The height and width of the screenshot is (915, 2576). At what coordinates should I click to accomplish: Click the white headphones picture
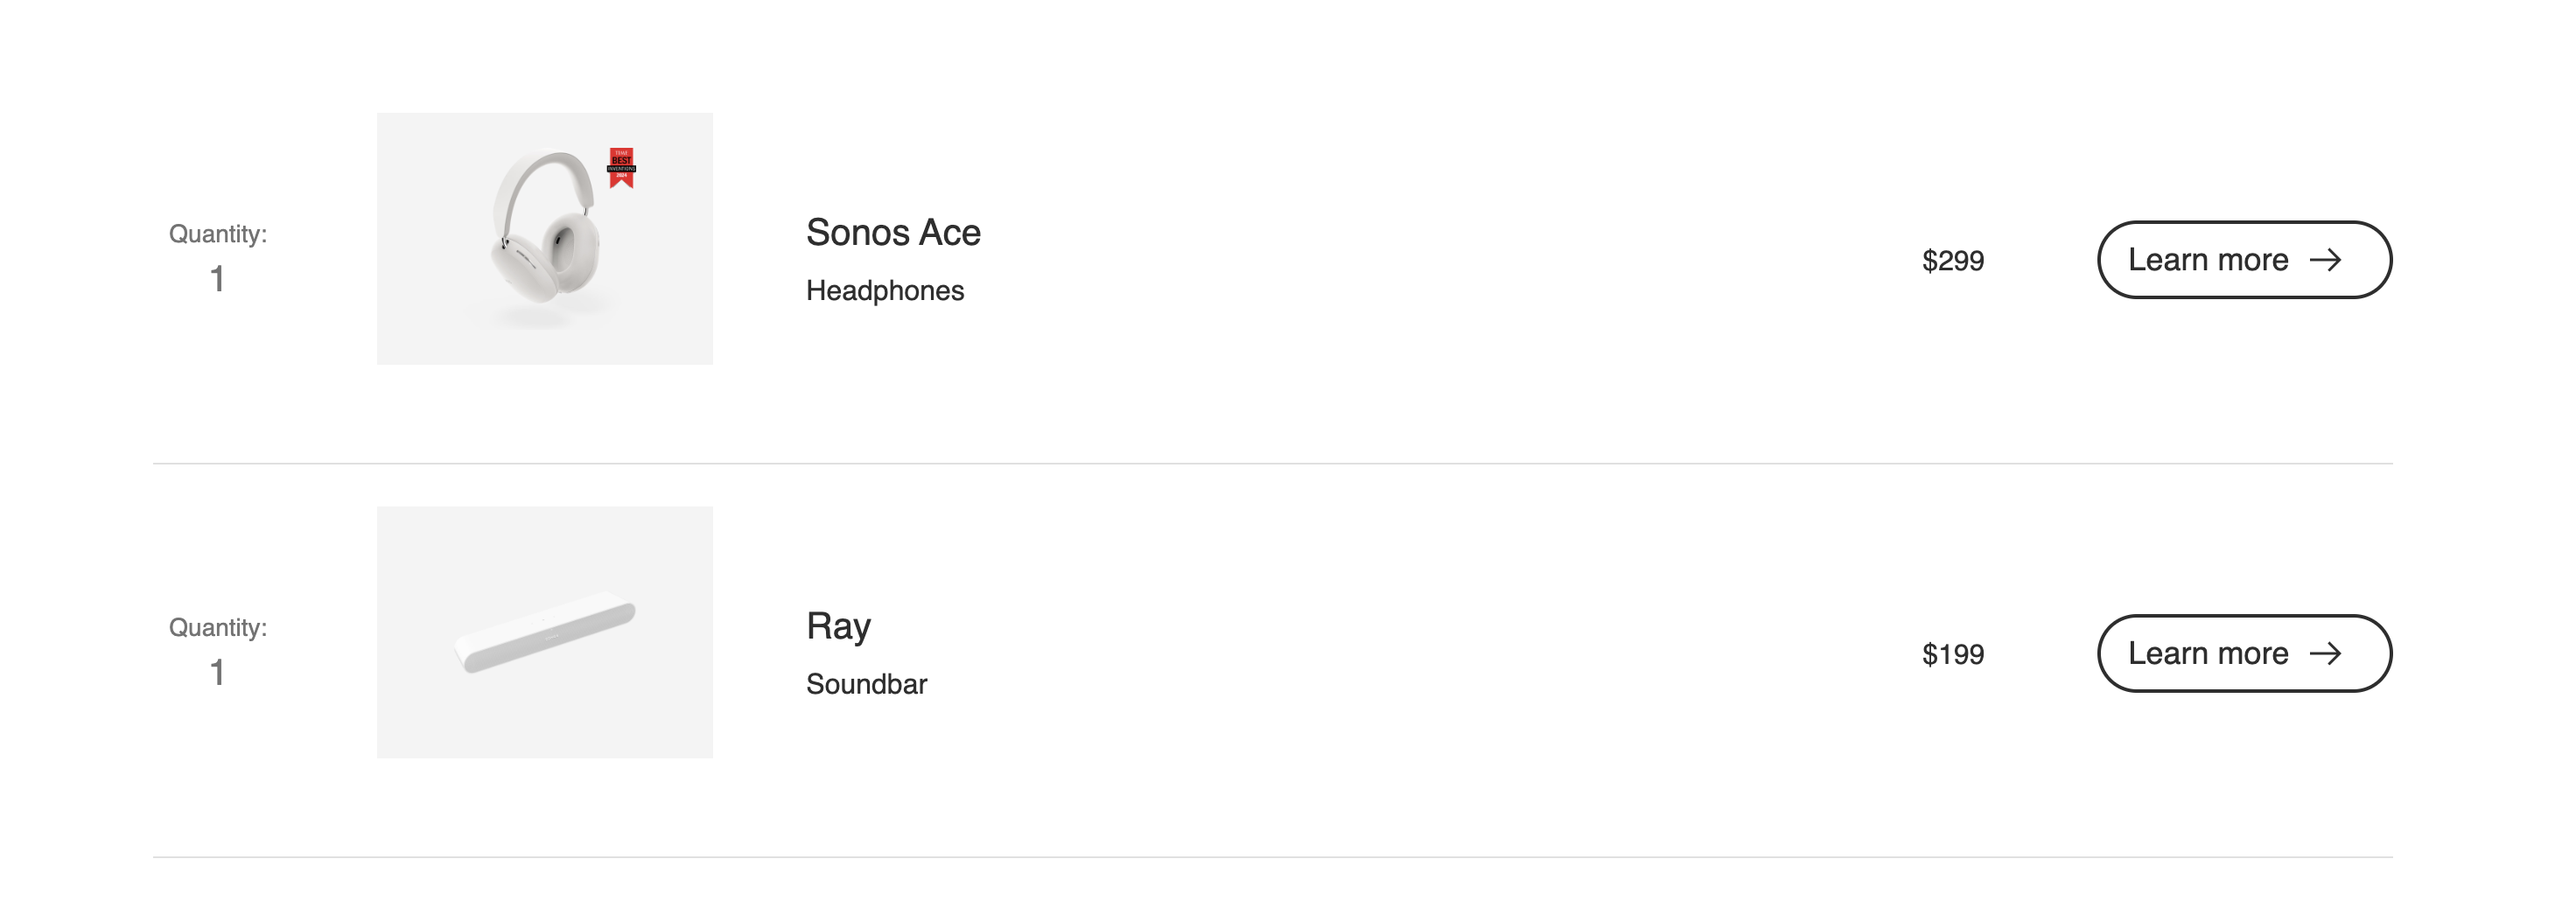547,239
